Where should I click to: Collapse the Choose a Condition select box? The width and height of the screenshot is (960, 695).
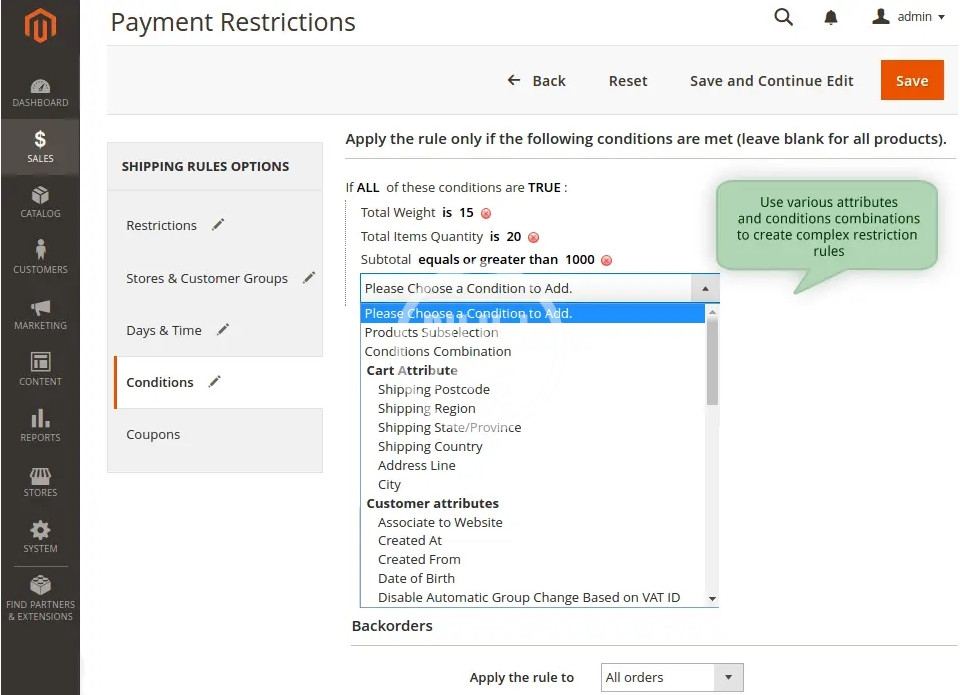[x=704, y=288]
